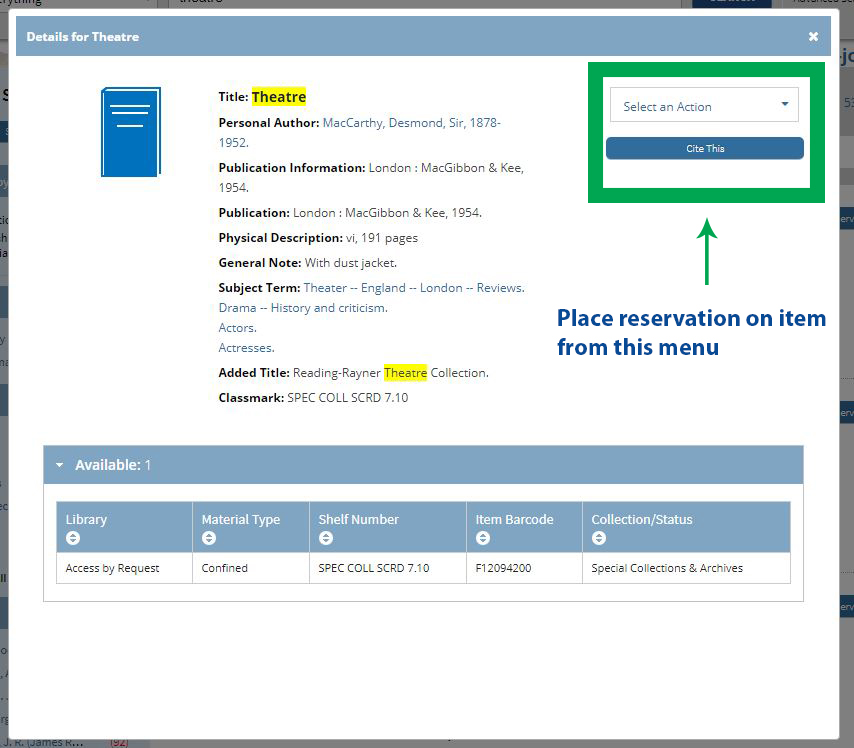Screen dimensions: 854x748
Task: Close the Details for Theatre dialog
Action: (813, 37)
